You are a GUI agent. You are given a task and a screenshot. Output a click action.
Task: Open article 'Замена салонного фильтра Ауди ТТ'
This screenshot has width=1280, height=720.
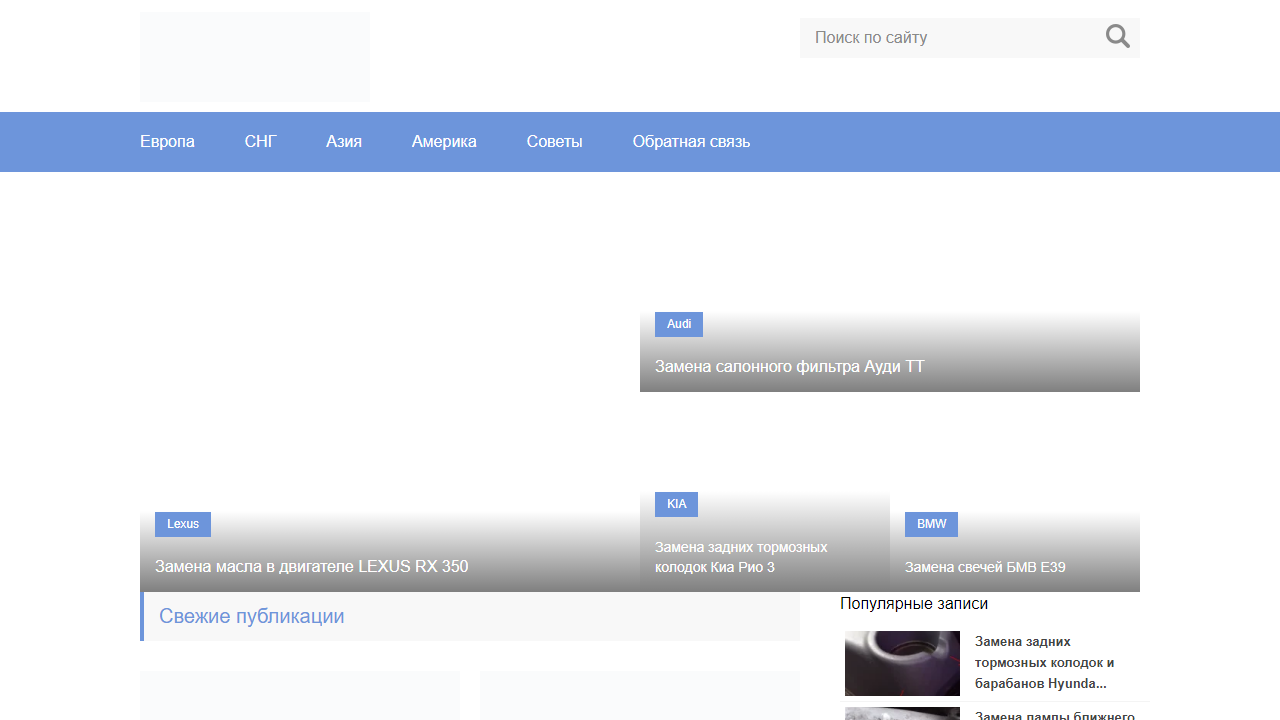pos(790,367)
